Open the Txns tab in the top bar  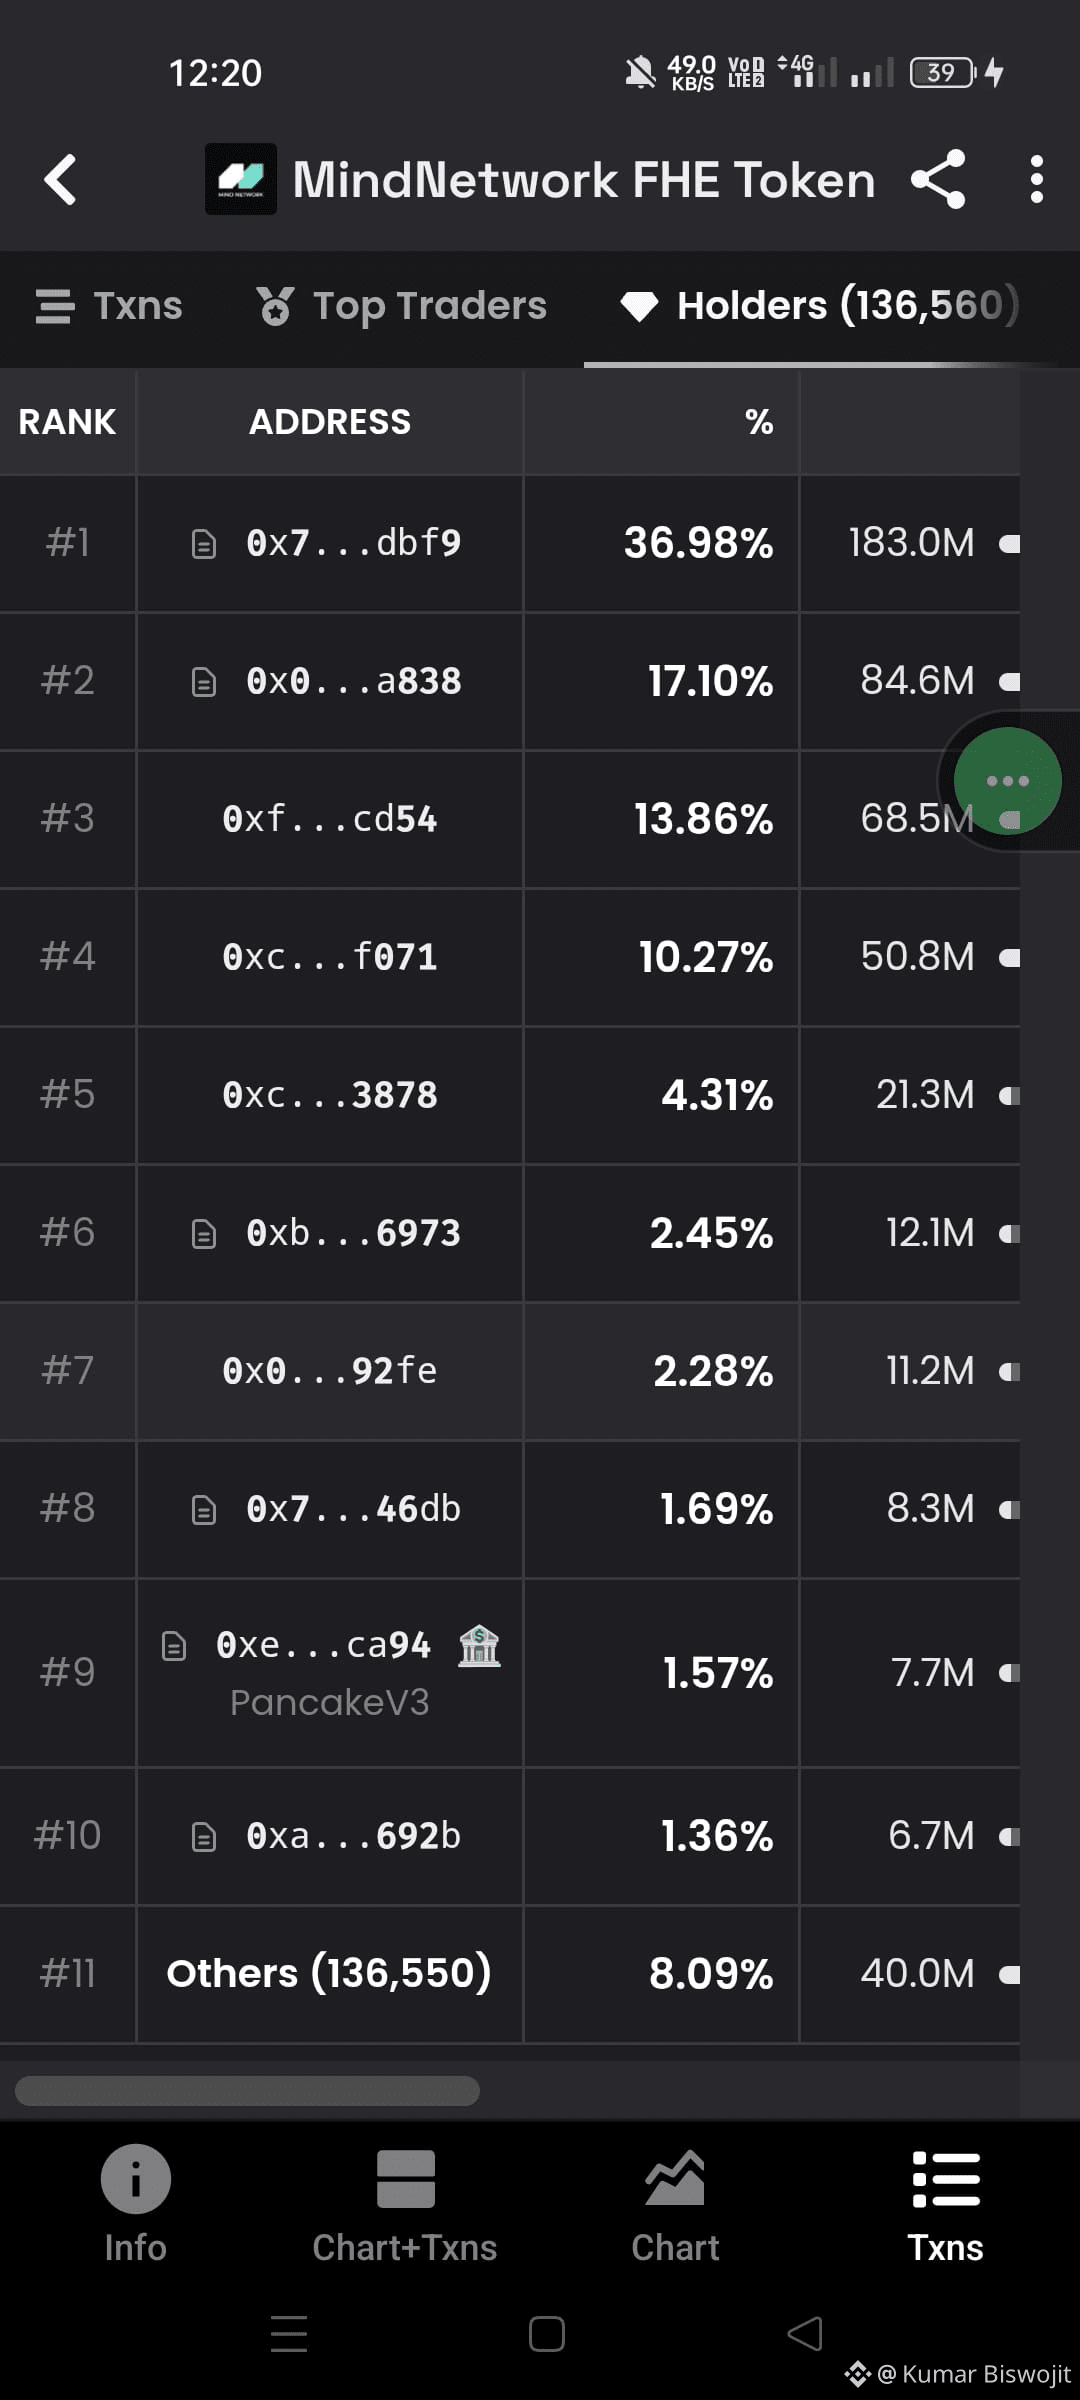click(x=109, y=306)
